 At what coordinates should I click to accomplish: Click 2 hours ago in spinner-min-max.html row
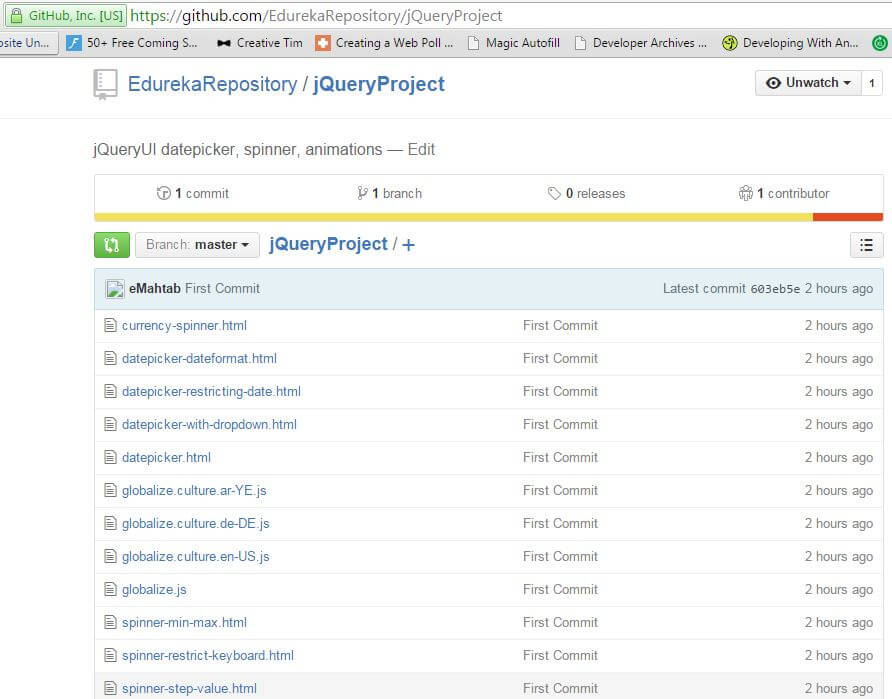(x=839, y=623)
